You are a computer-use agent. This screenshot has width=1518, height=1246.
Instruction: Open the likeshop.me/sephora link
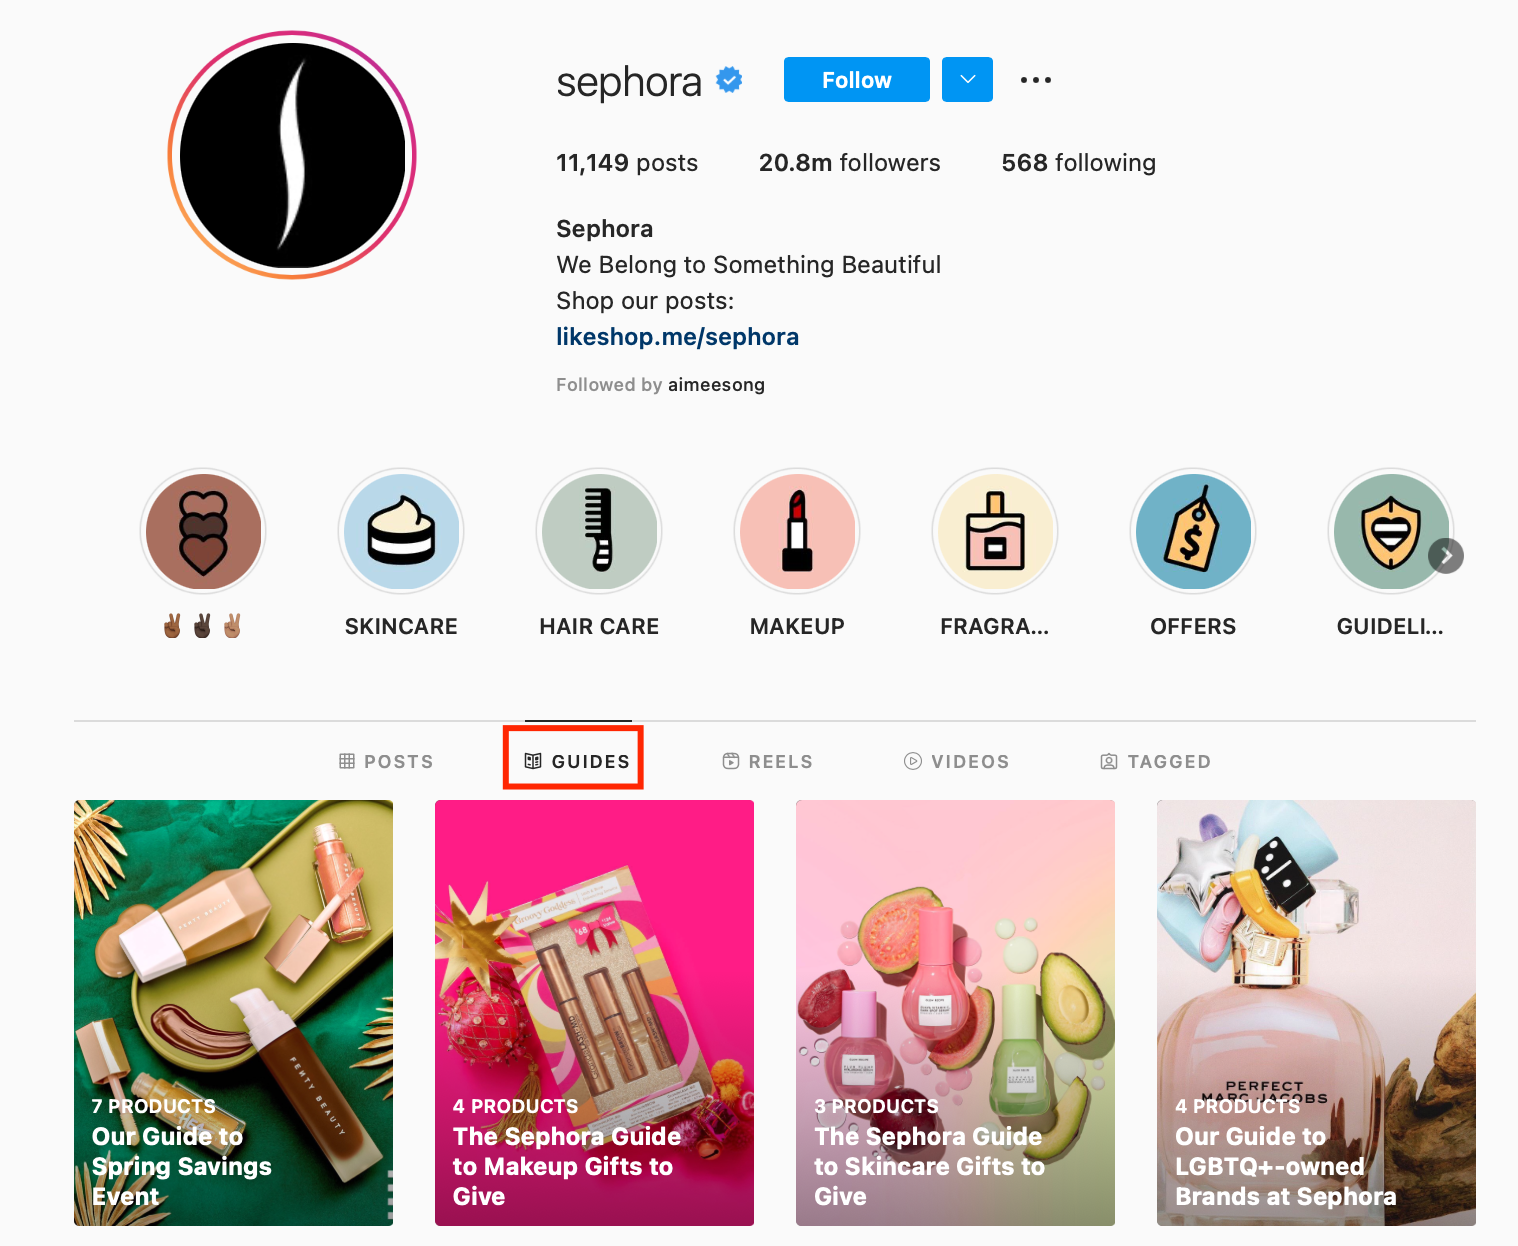pyautogui.click(x=677, y=337)
